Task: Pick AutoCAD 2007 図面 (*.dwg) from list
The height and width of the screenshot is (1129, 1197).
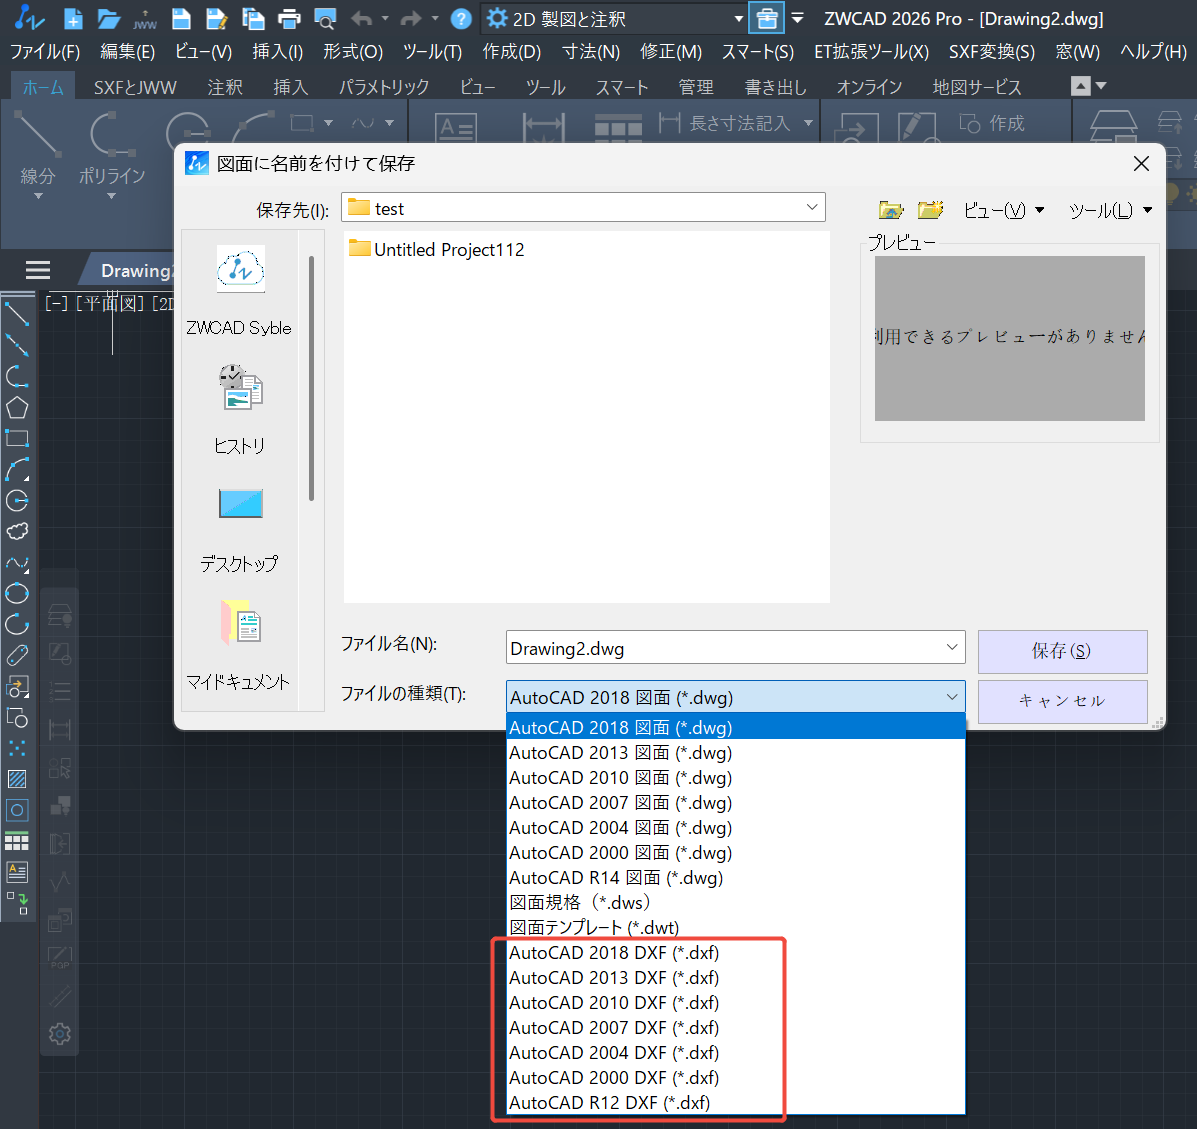Action: (x=620, y=803)
